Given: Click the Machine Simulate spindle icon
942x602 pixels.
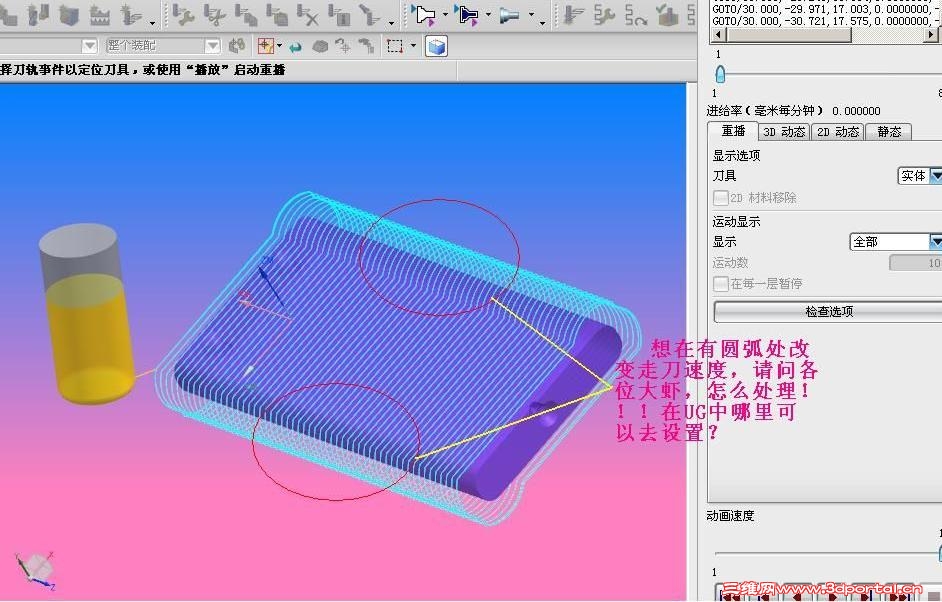Looking at the screenshot, I should point(509,14).
